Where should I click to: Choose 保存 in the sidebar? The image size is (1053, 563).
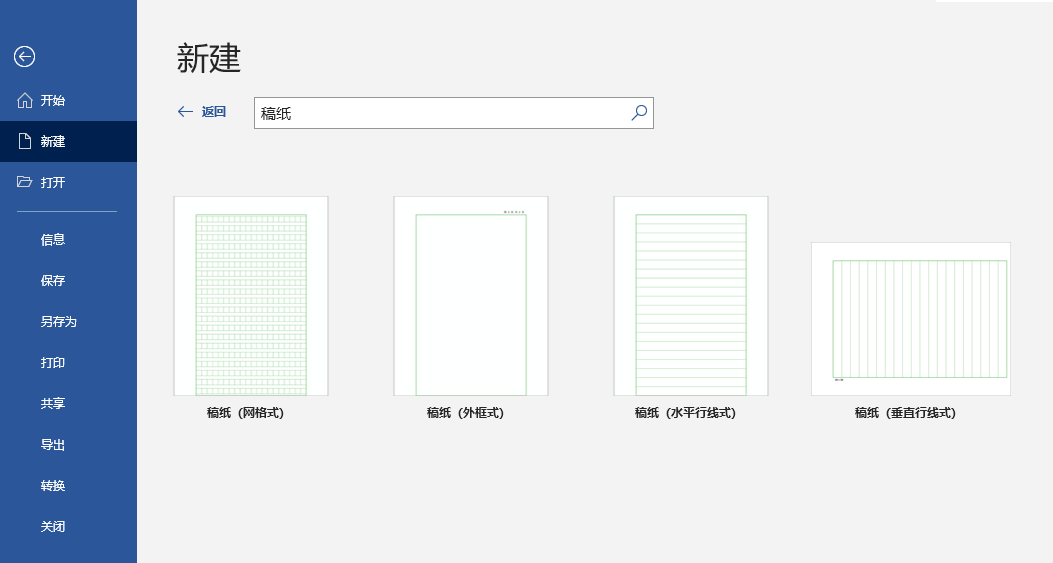pos(68,280)
